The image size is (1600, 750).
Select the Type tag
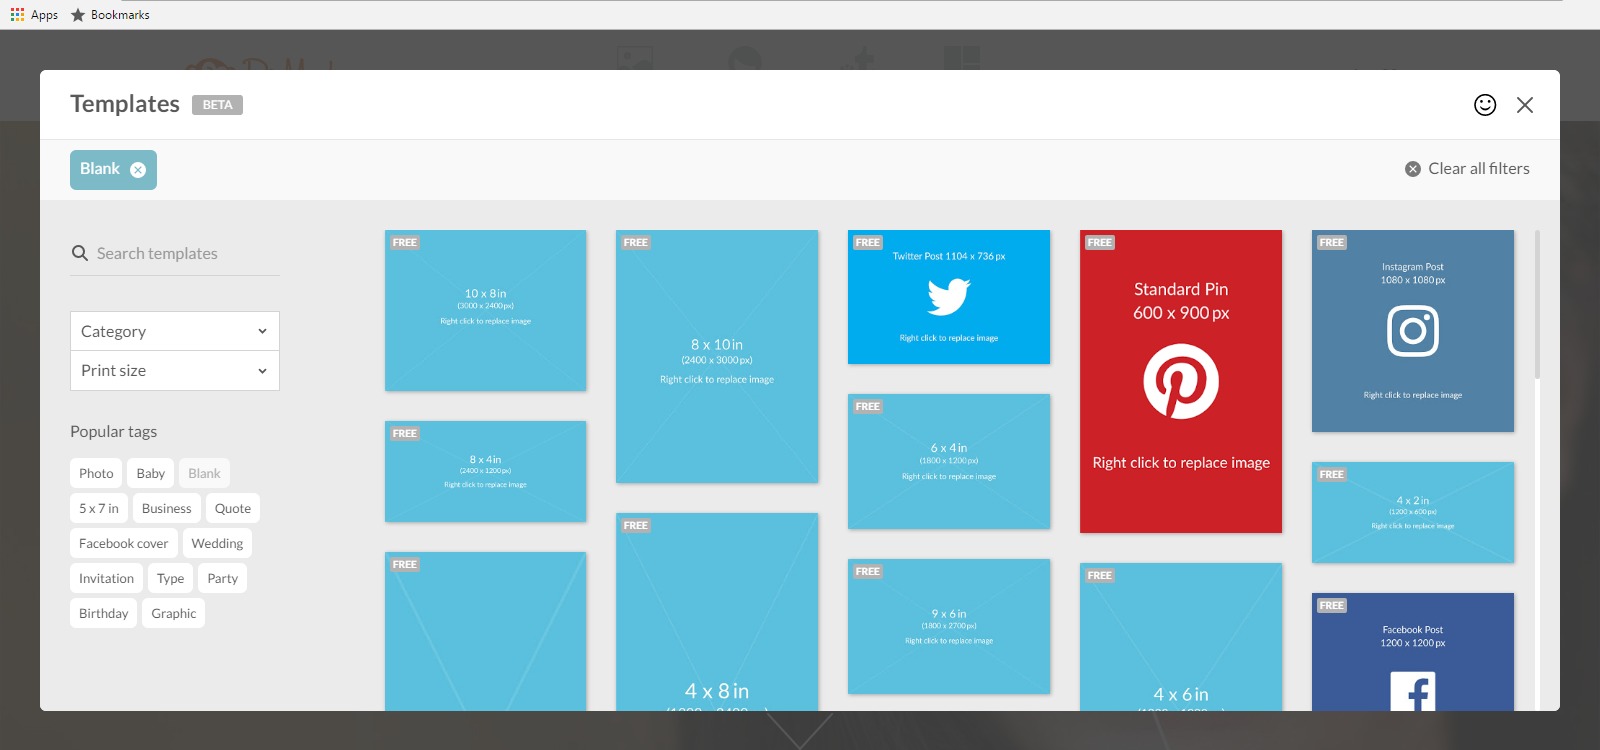point(171,578)
